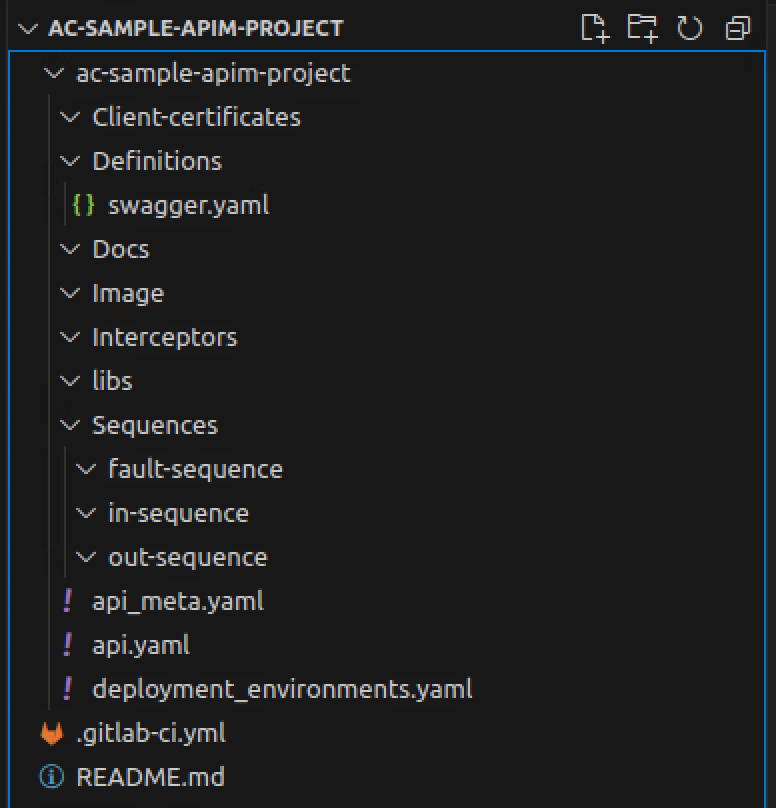Click the New Folder icon

click(644, 29)
